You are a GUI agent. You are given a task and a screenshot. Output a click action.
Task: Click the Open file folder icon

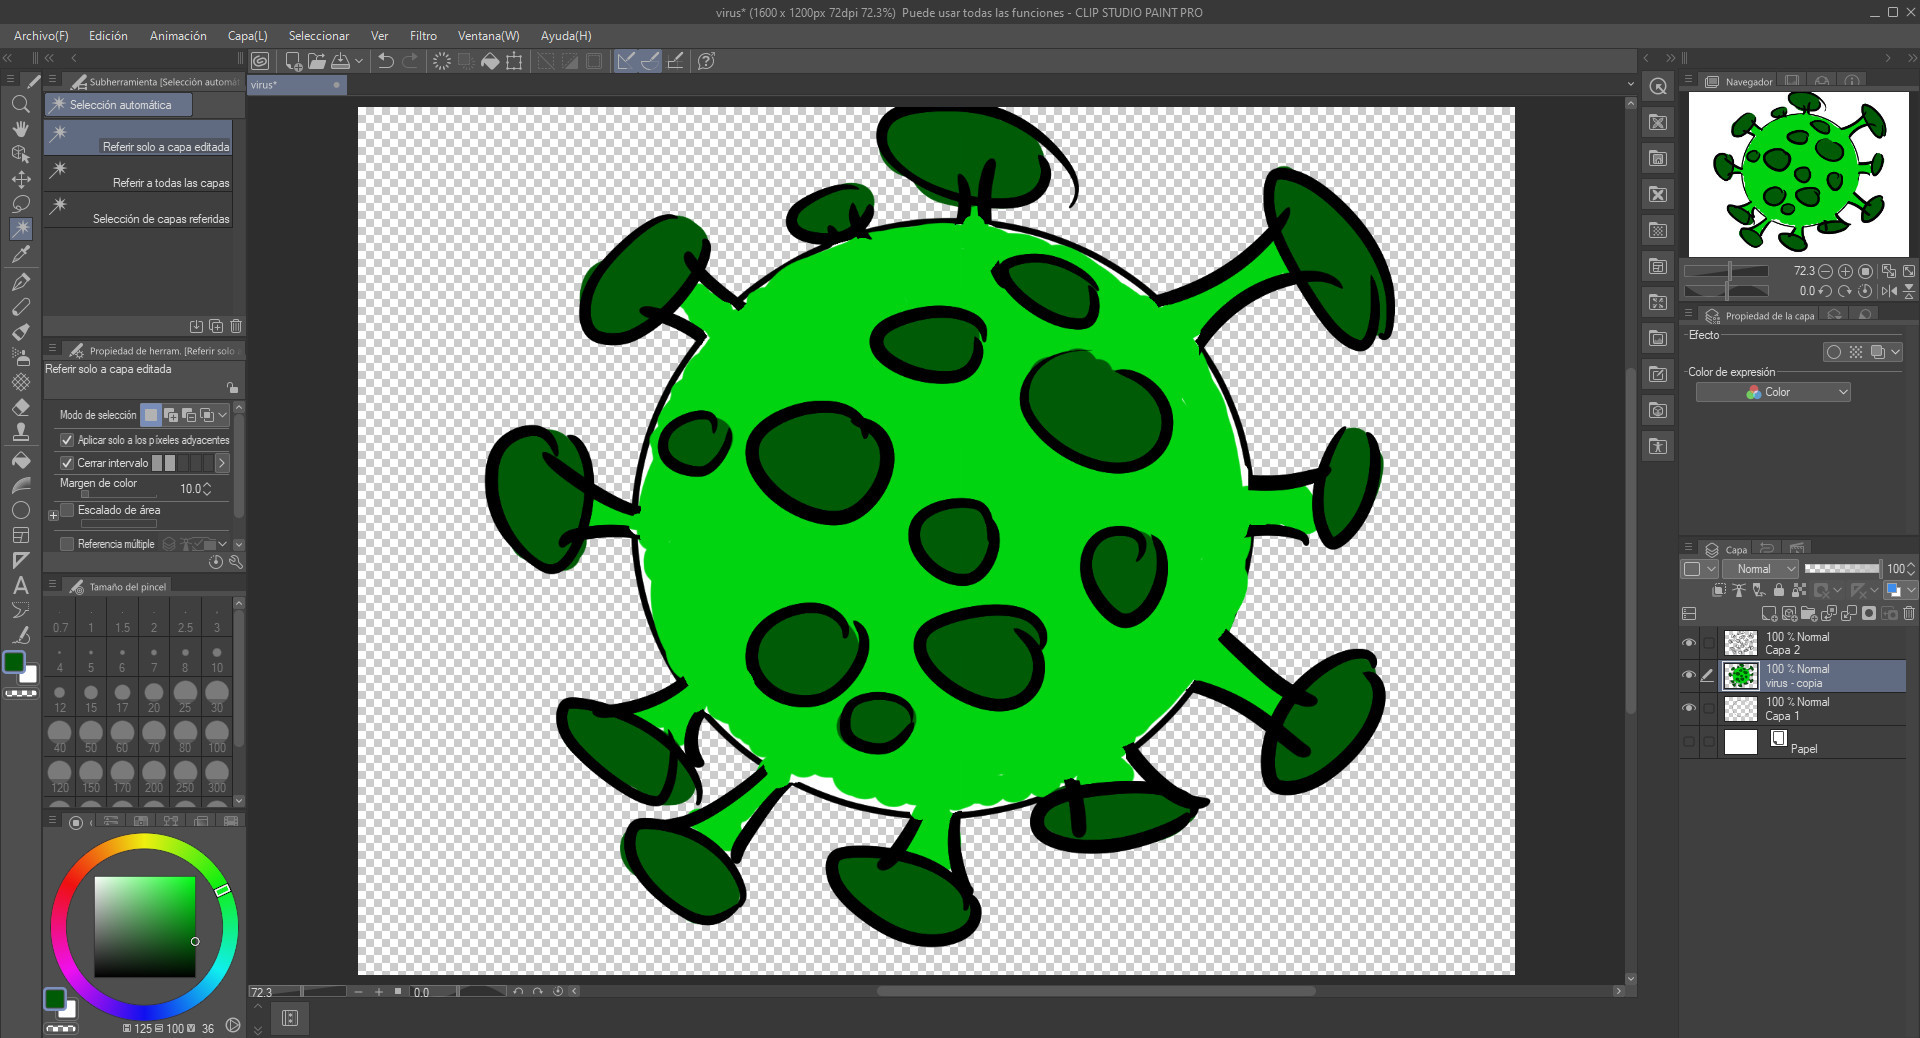click(x=317, y=61)
